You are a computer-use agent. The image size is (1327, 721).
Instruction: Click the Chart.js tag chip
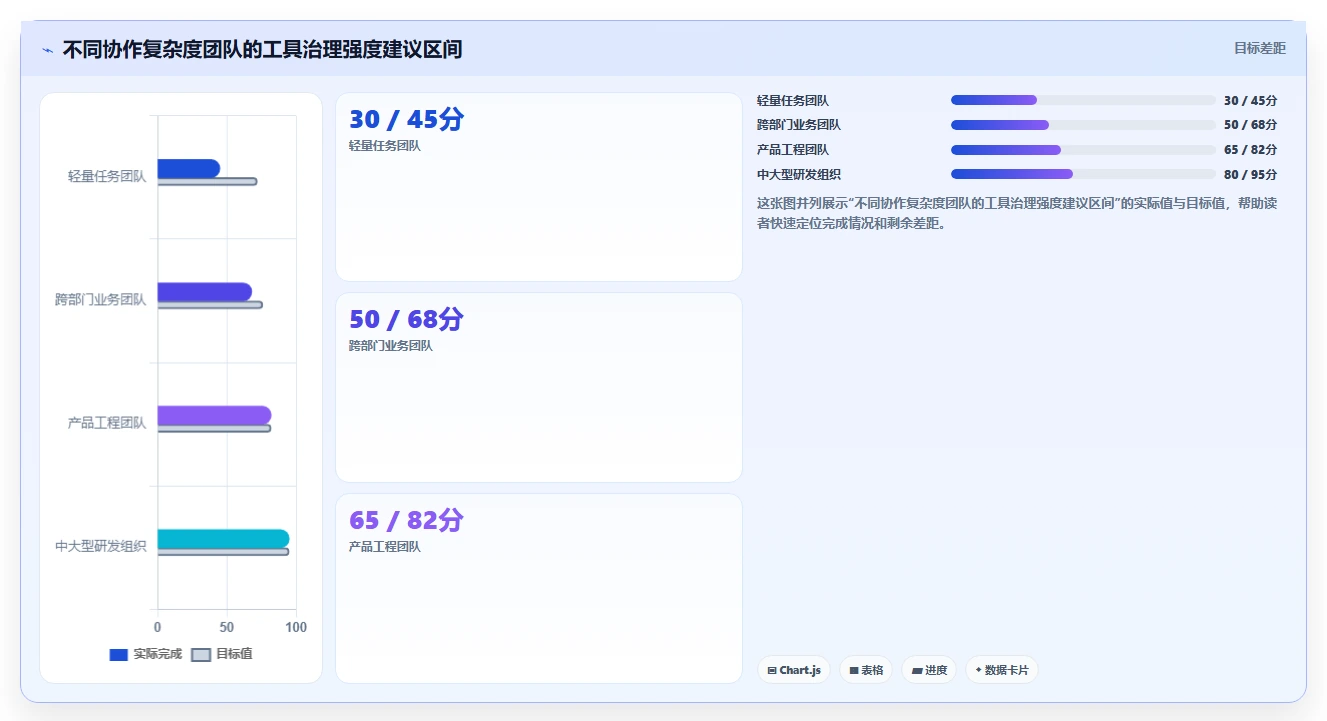(794, 670)
